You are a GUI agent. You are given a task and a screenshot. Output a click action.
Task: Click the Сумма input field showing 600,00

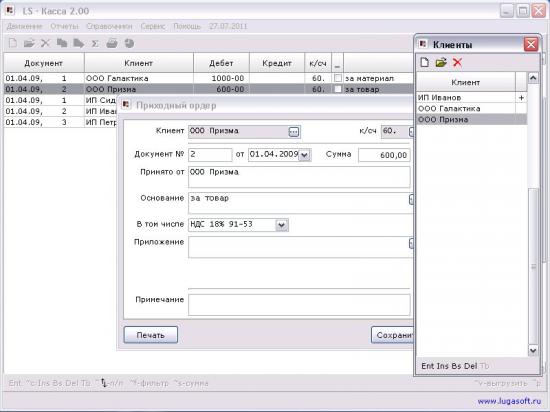click(384, 155)
